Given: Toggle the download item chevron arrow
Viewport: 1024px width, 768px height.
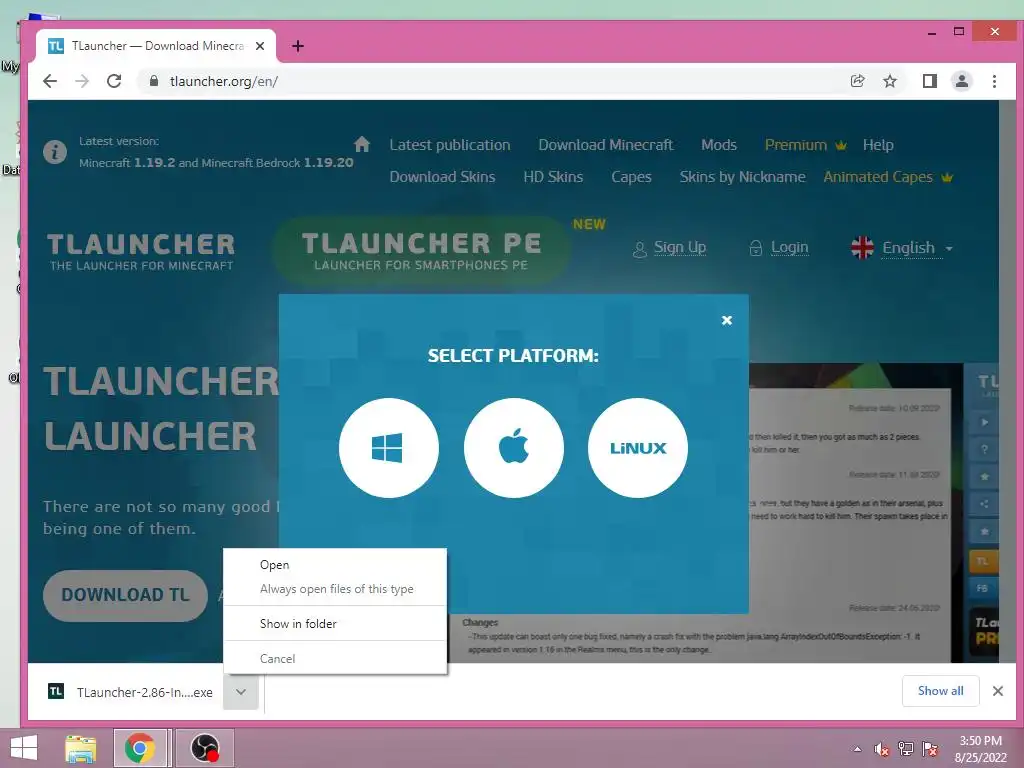Looking at the screenshot, I should (241, 692).
